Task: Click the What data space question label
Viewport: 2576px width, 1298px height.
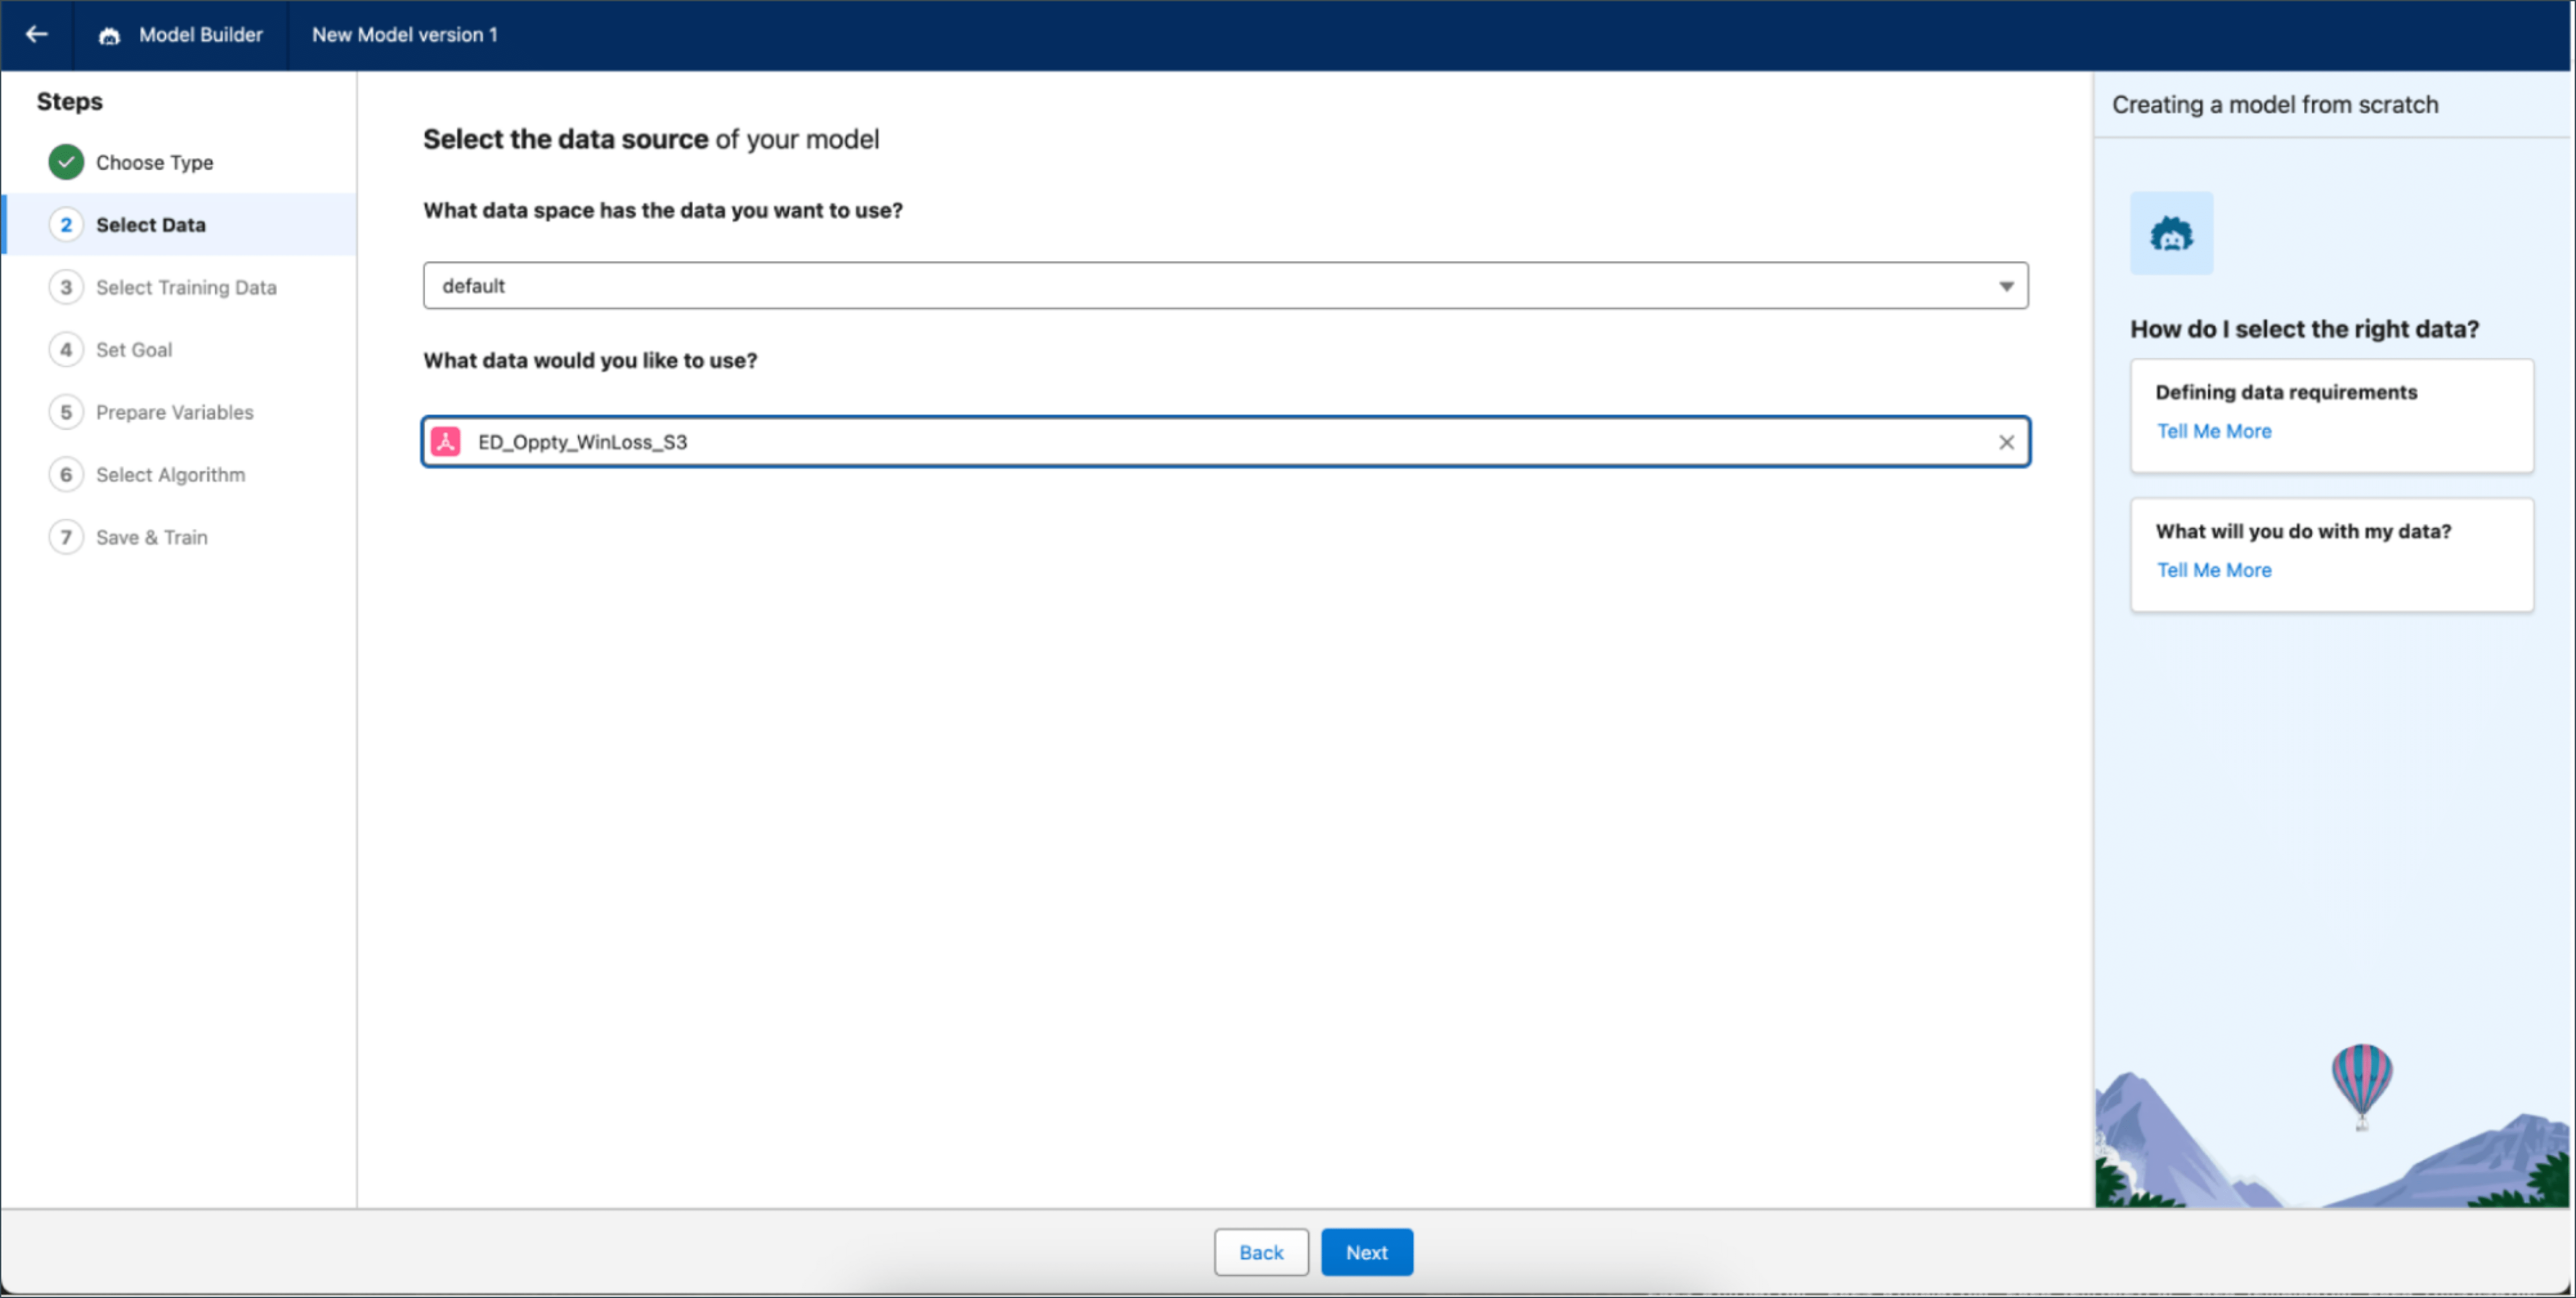Action: [x=662, y=211]
